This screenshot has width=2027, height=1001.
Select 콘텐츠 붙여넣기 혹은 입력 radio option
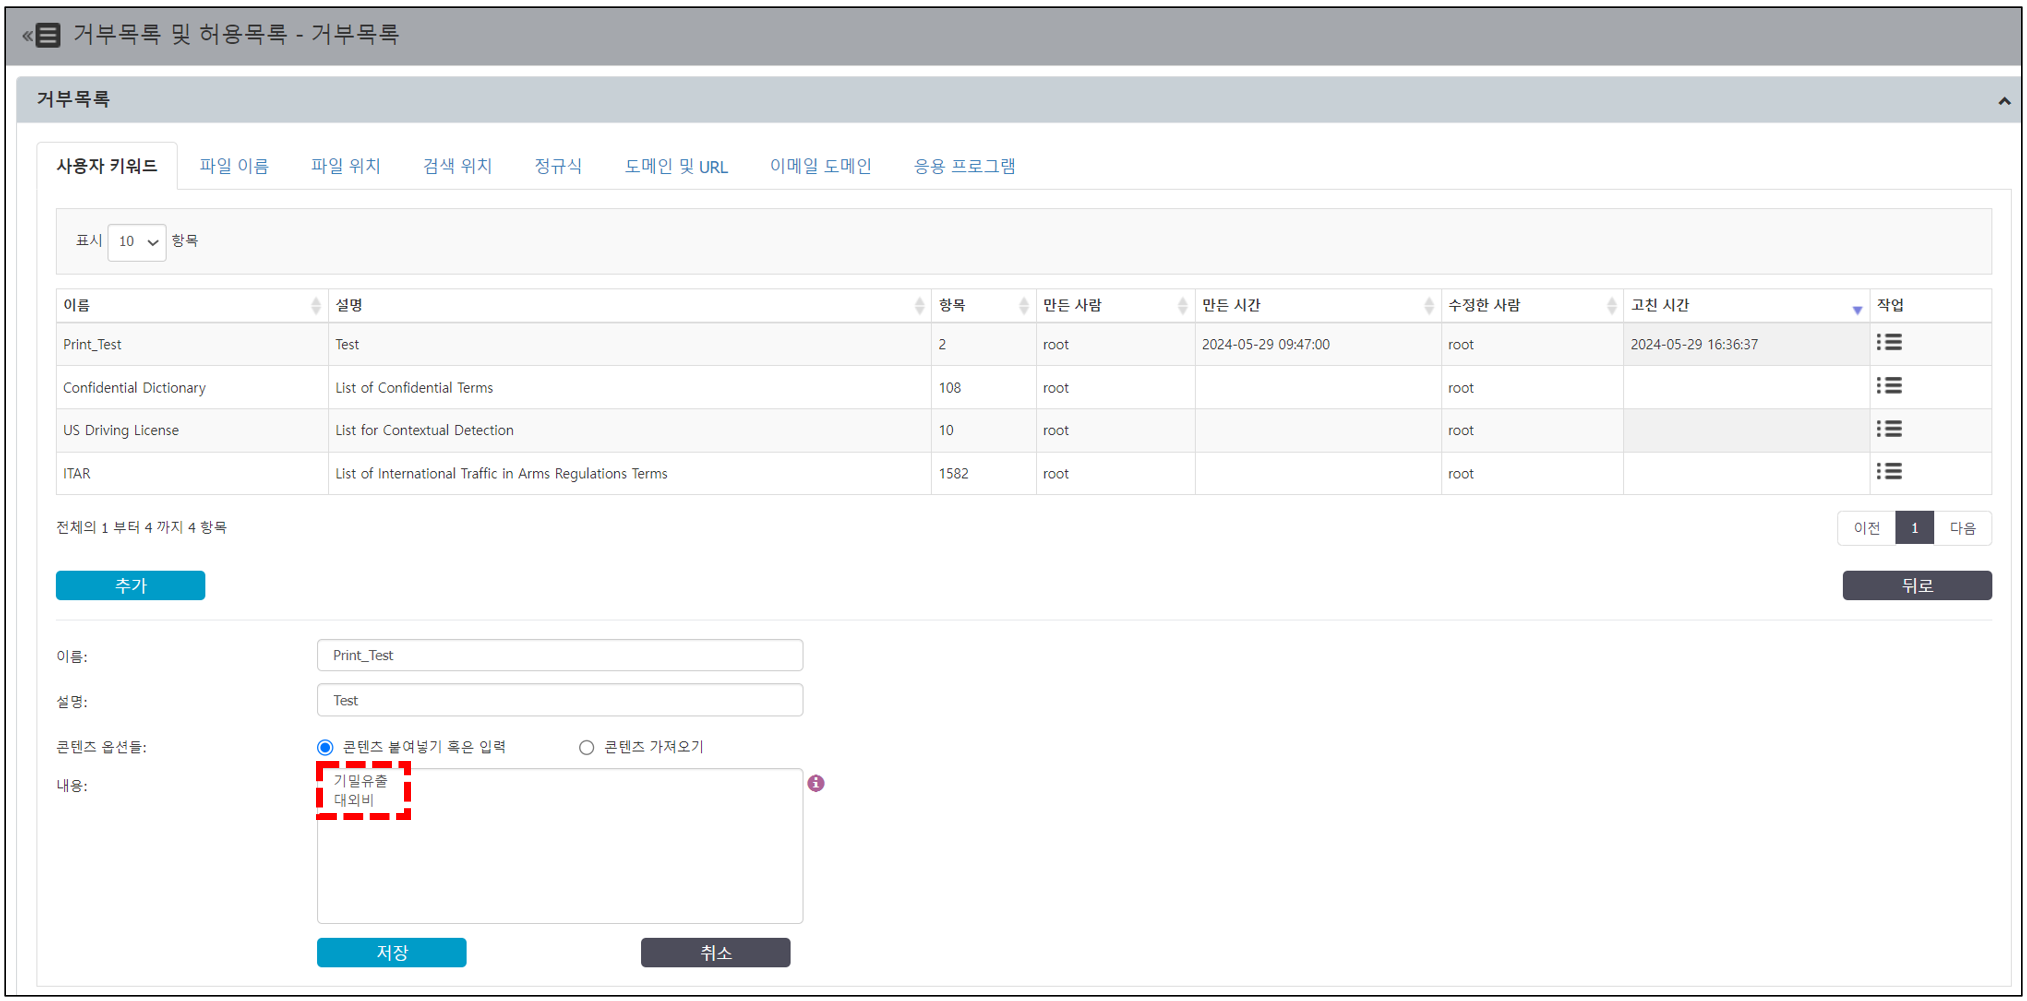pos(325,747)
